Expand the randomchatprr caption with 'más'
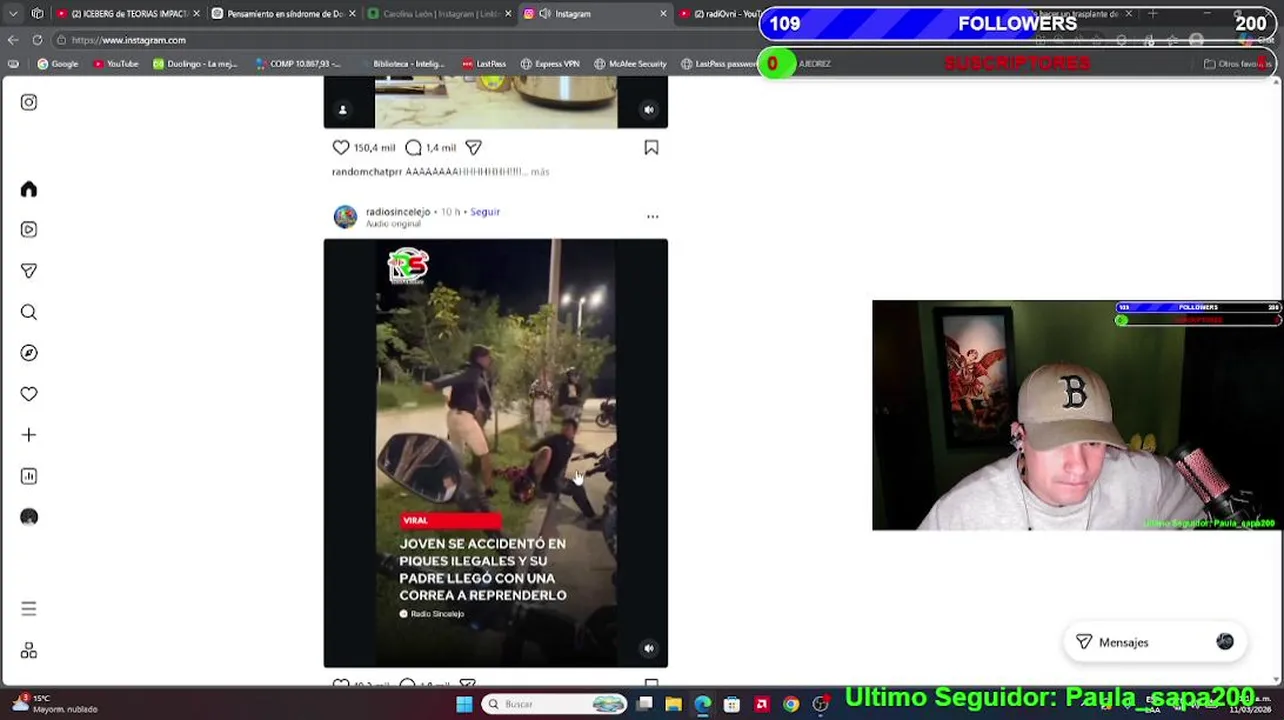 click(x=540, y=172)
